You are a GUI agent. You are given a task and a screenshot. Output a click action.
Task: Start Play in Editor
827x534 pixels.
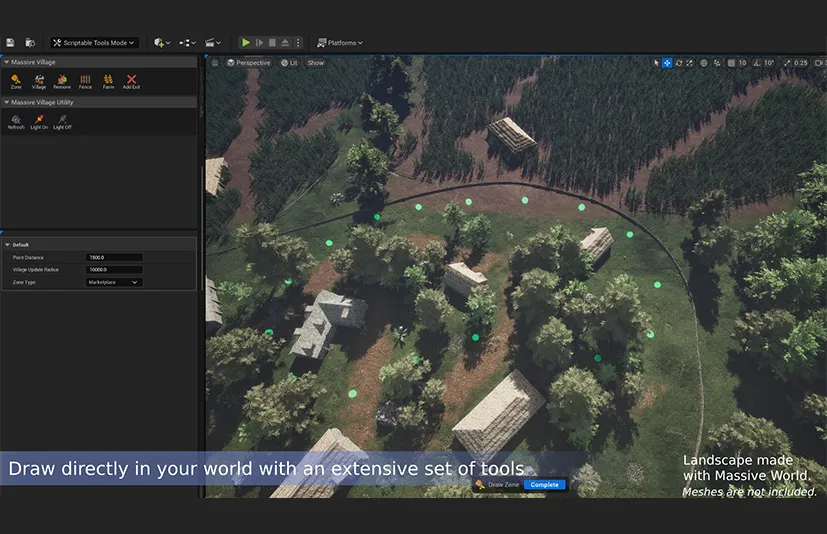click(246, 43)
